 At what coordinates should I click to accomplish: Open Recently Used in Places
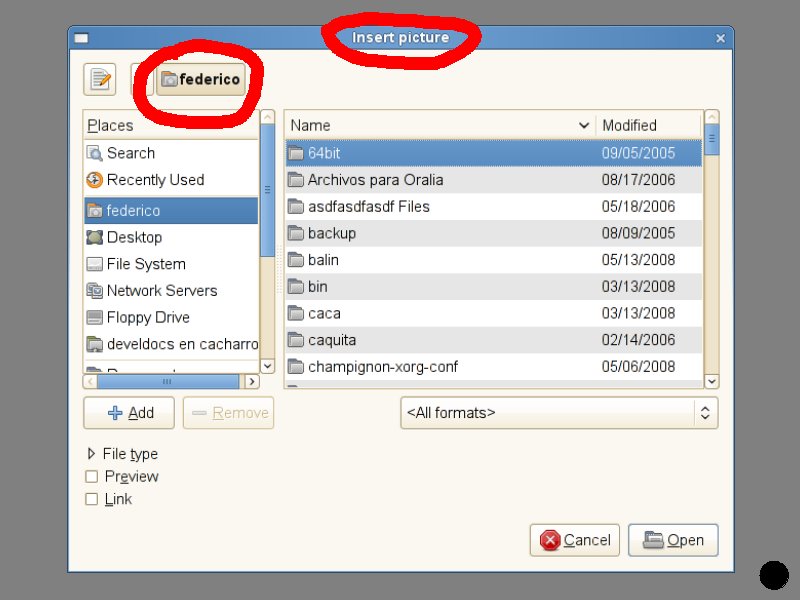point(154,180)
